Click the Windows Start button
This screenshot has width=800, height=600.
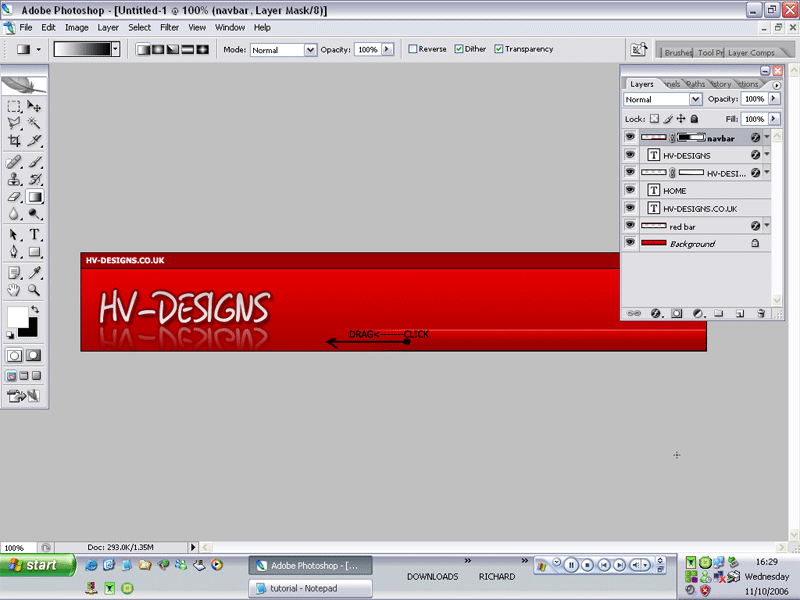(36, 565)
